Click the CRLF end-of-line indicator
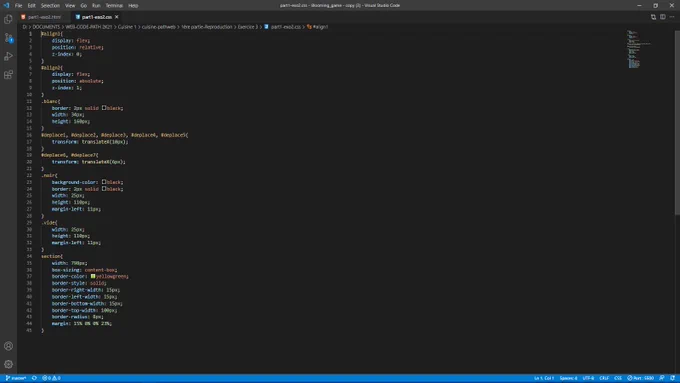This screenshot has height=383, width=680. [604, 378]
